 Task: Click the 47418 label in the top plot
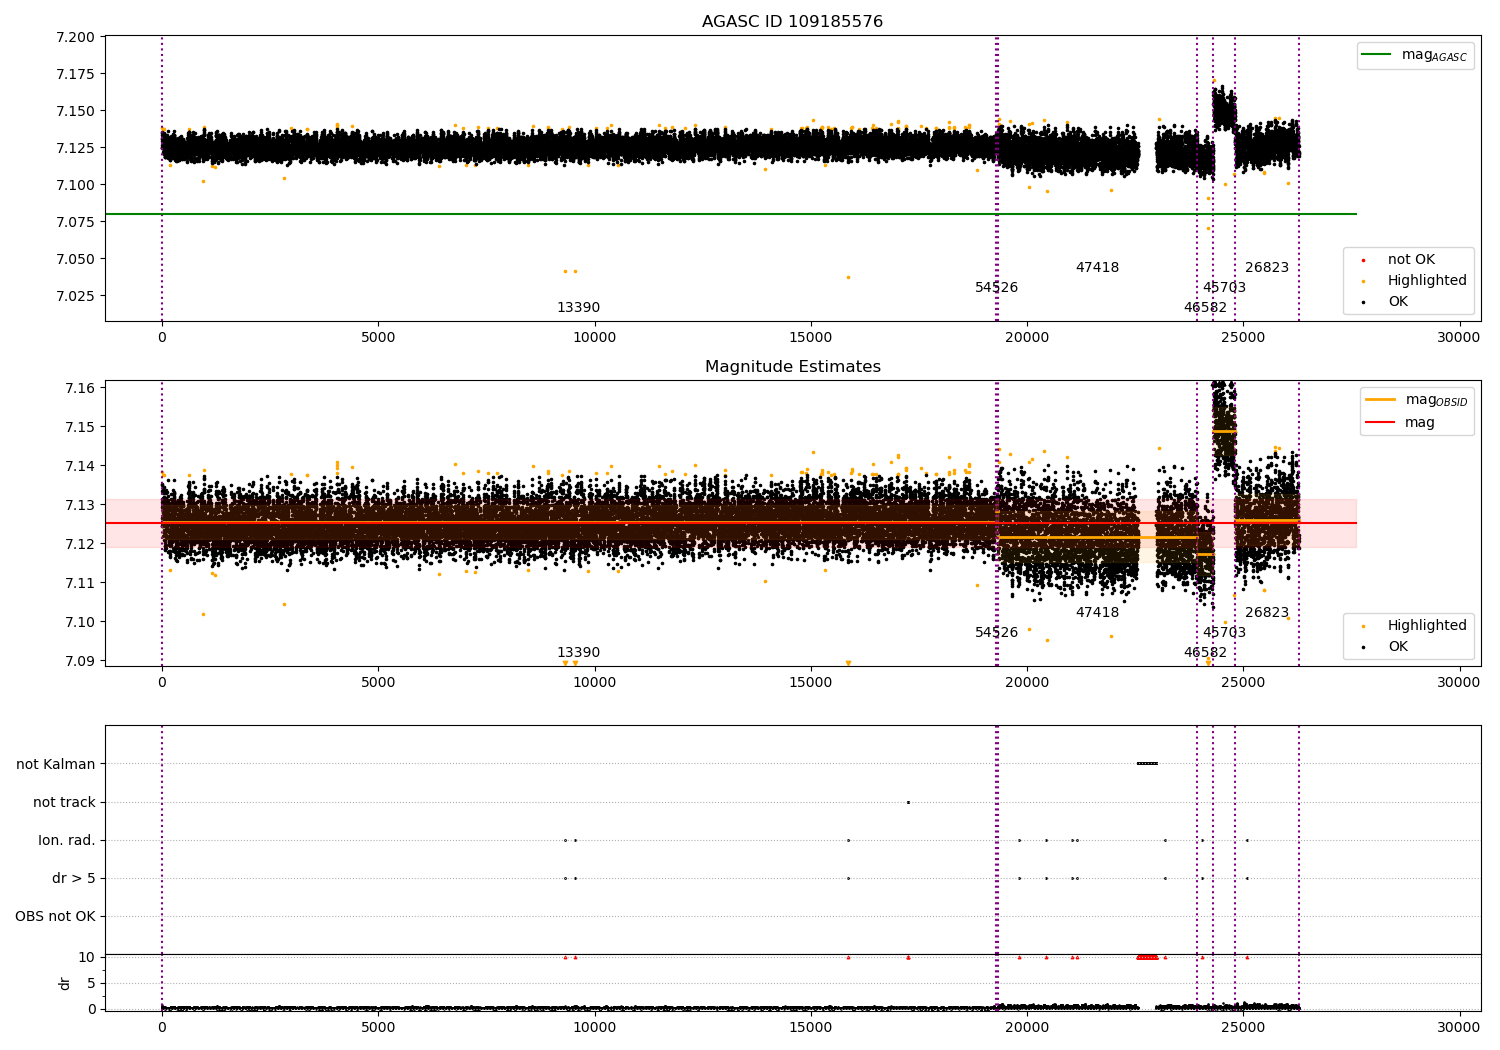1097,267
